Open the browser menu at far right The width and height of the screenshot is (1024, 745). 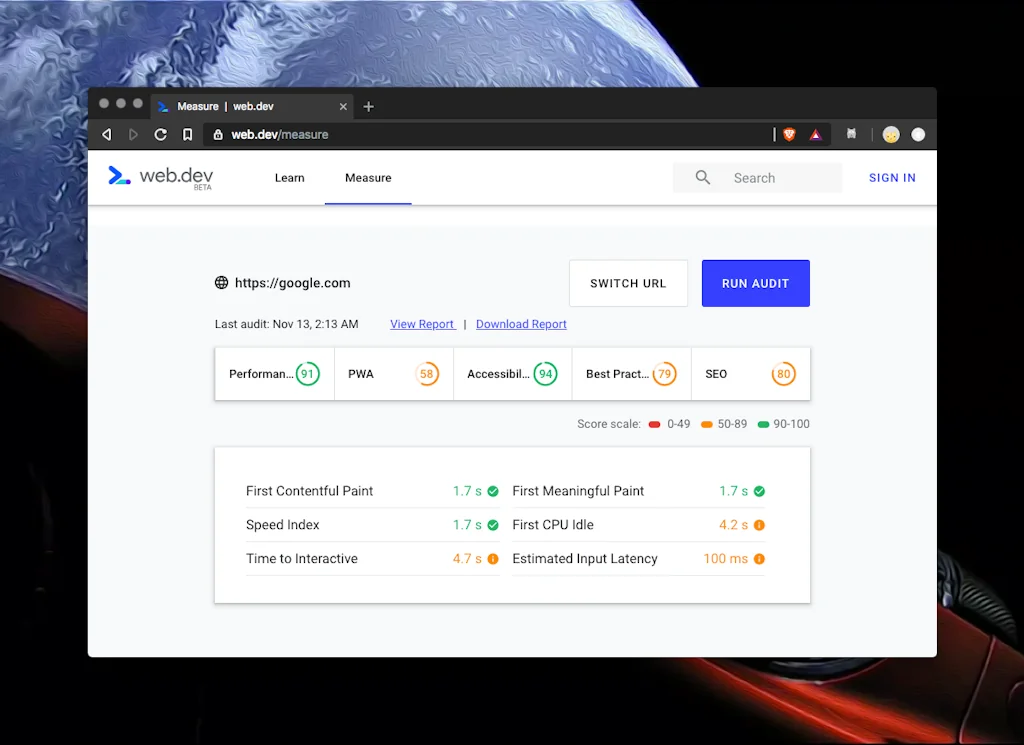tap(918, 134)
